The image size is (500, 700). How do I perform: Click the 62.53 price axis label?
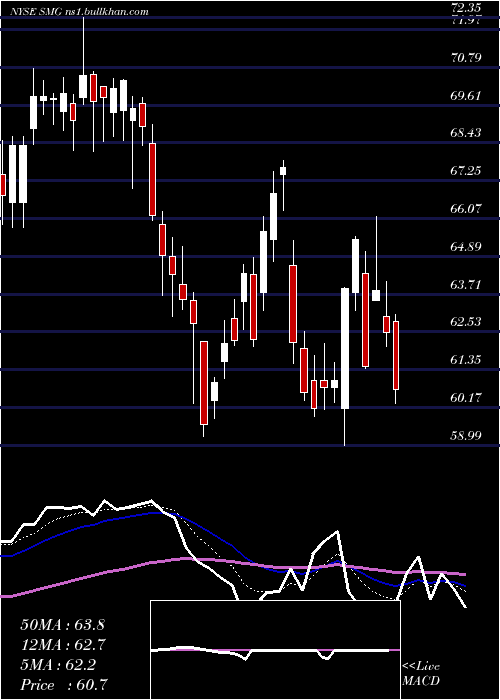[466, 322]
